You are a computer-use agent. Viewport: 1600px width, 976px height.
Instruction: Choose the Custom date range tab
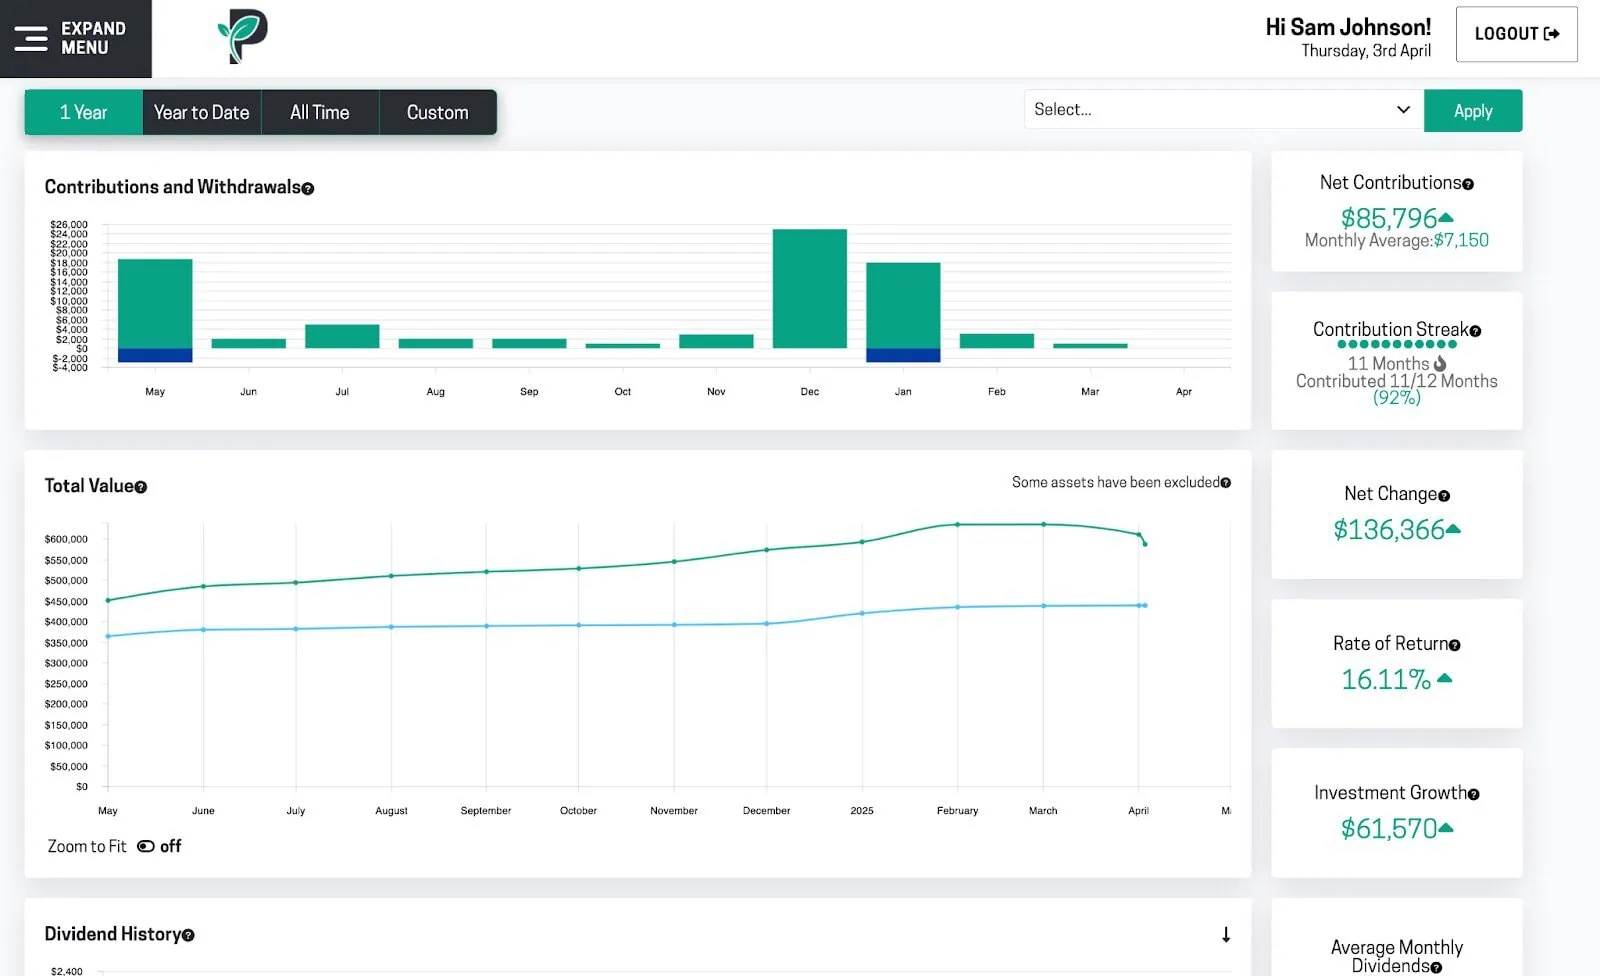point(437,113)
